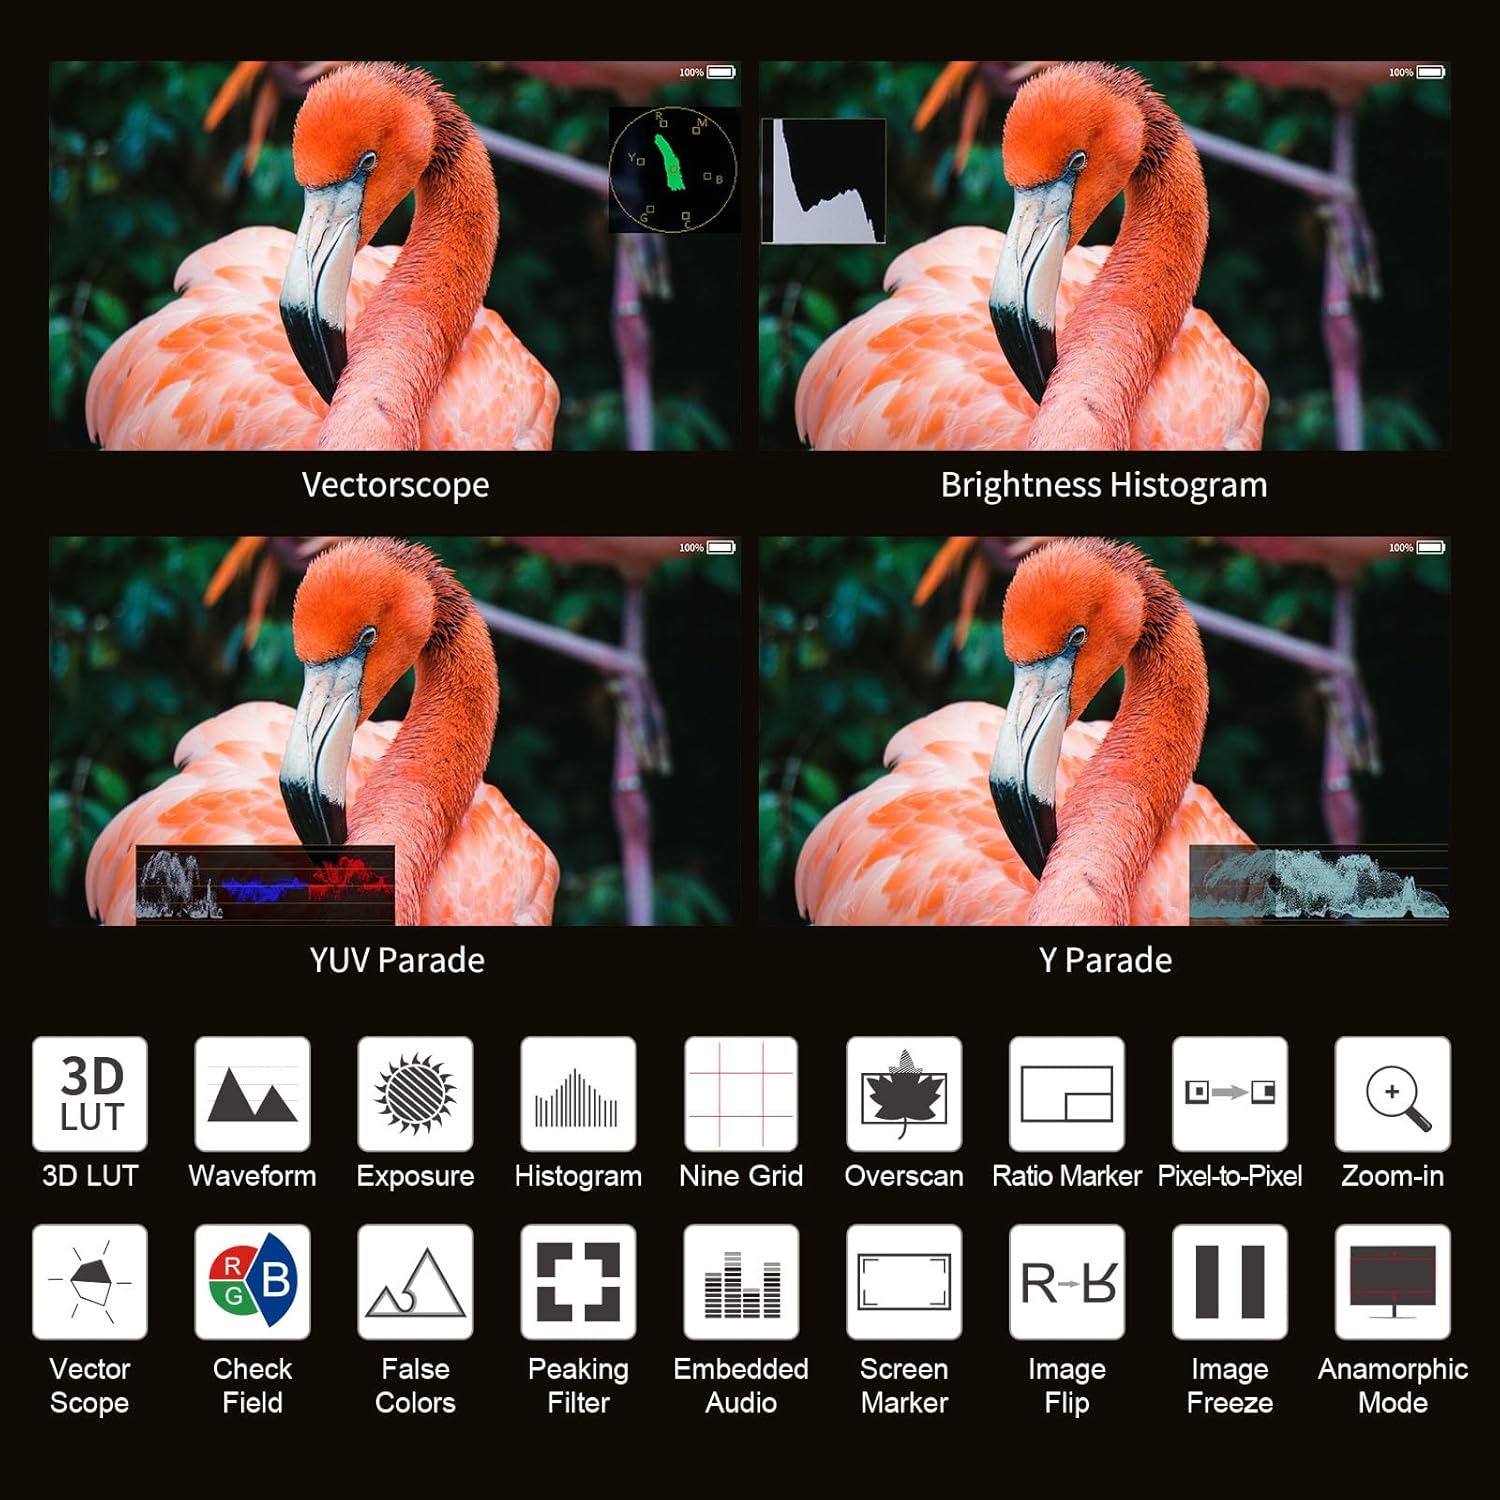Click the Image Flip icon
The image size is (1500, 1500).
coord(1067,1282)
